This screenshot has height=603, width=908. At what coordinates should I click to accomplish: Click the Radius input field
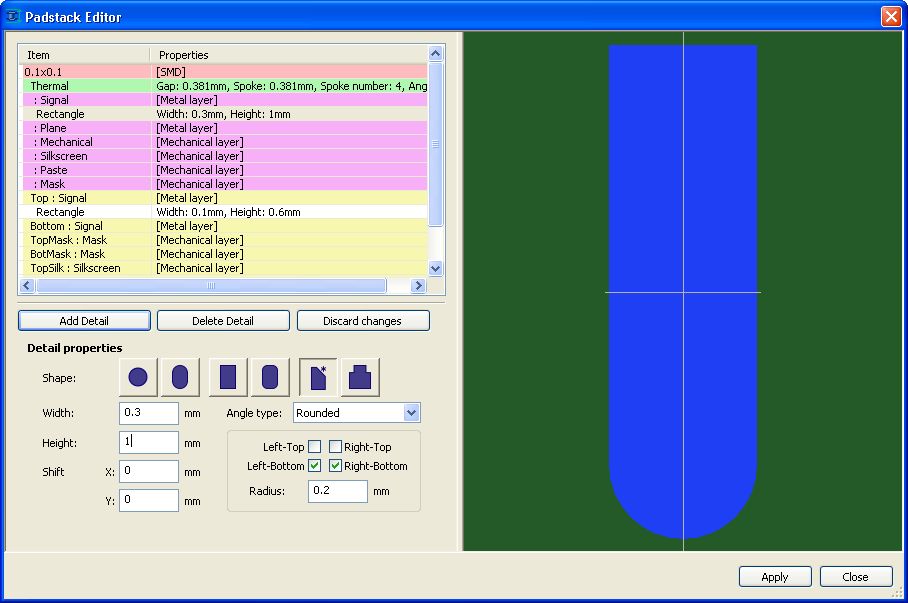338,491
